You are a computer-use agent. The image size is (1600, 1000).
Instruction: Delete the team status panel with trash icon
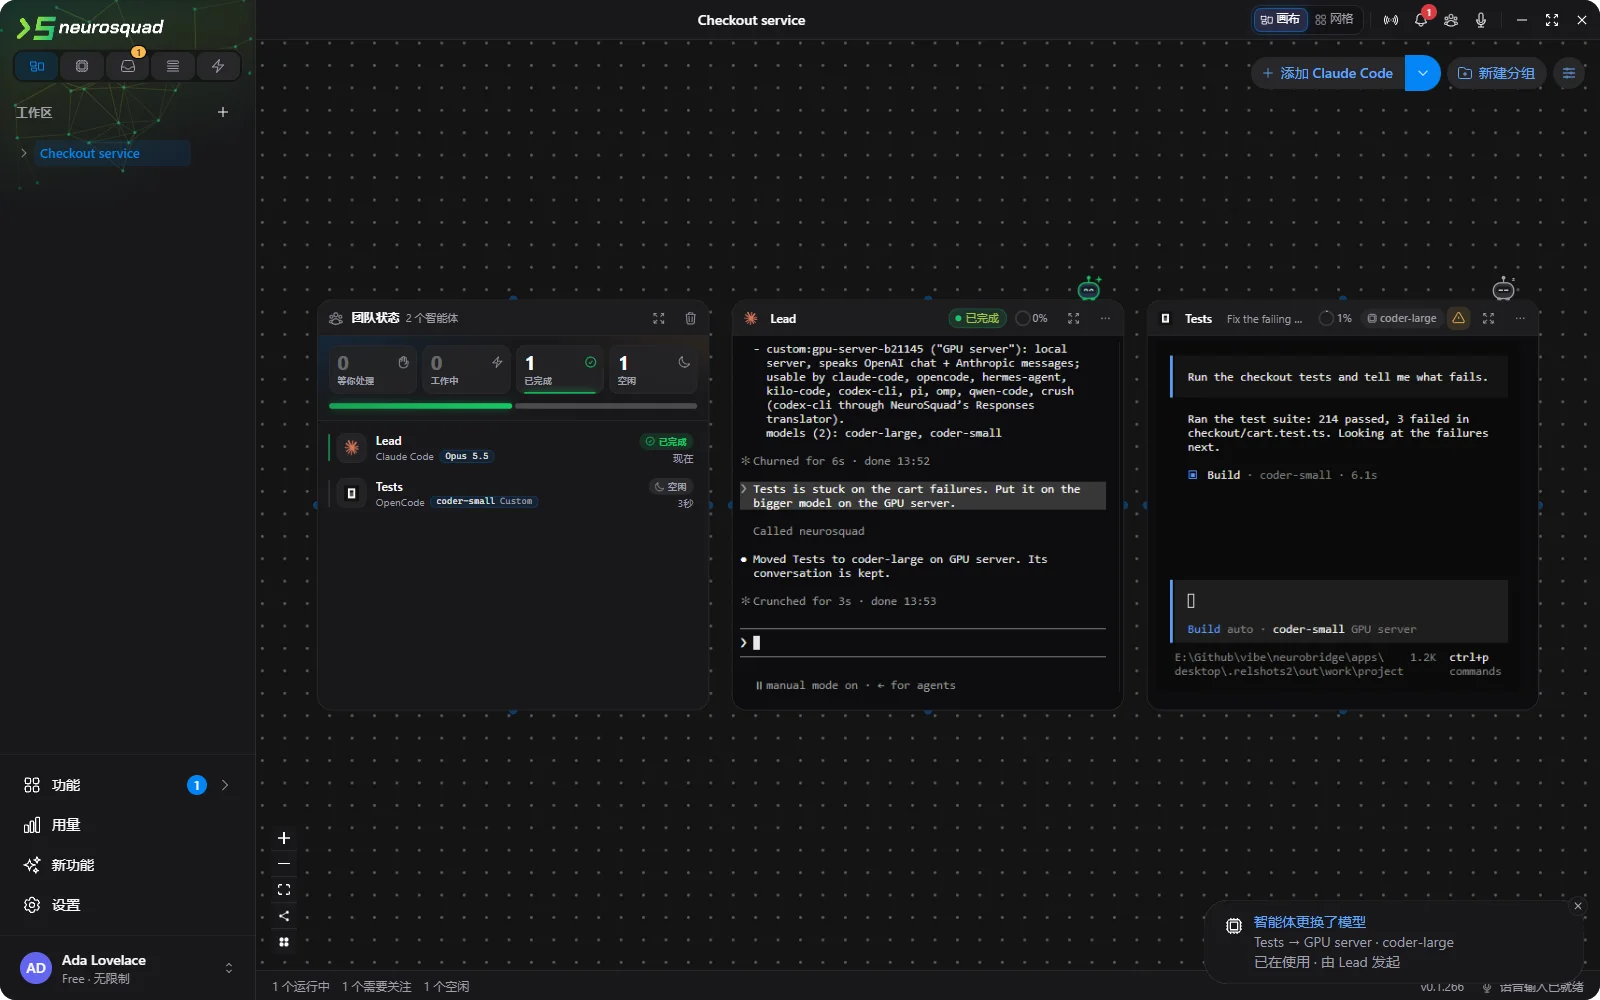point(690,318)
